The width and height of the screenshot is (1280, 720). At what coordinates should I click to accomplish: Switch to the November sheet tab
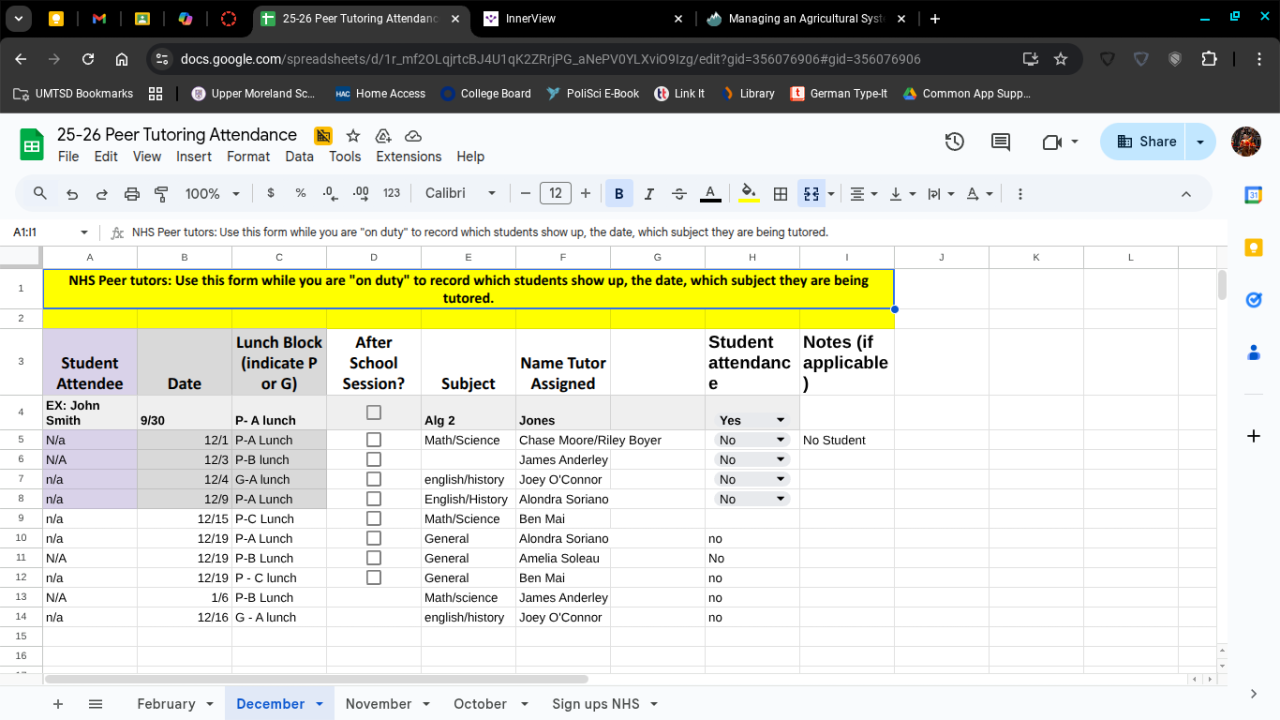pos(378,704)
